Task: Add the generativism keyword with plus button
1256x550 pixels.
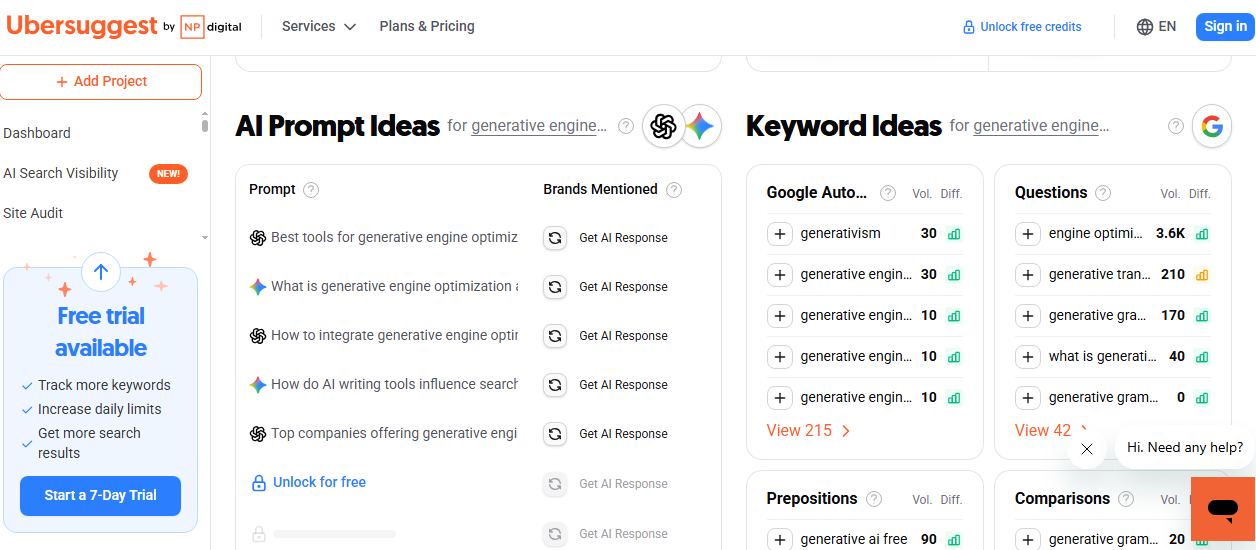Action: [x=780, y=234]
